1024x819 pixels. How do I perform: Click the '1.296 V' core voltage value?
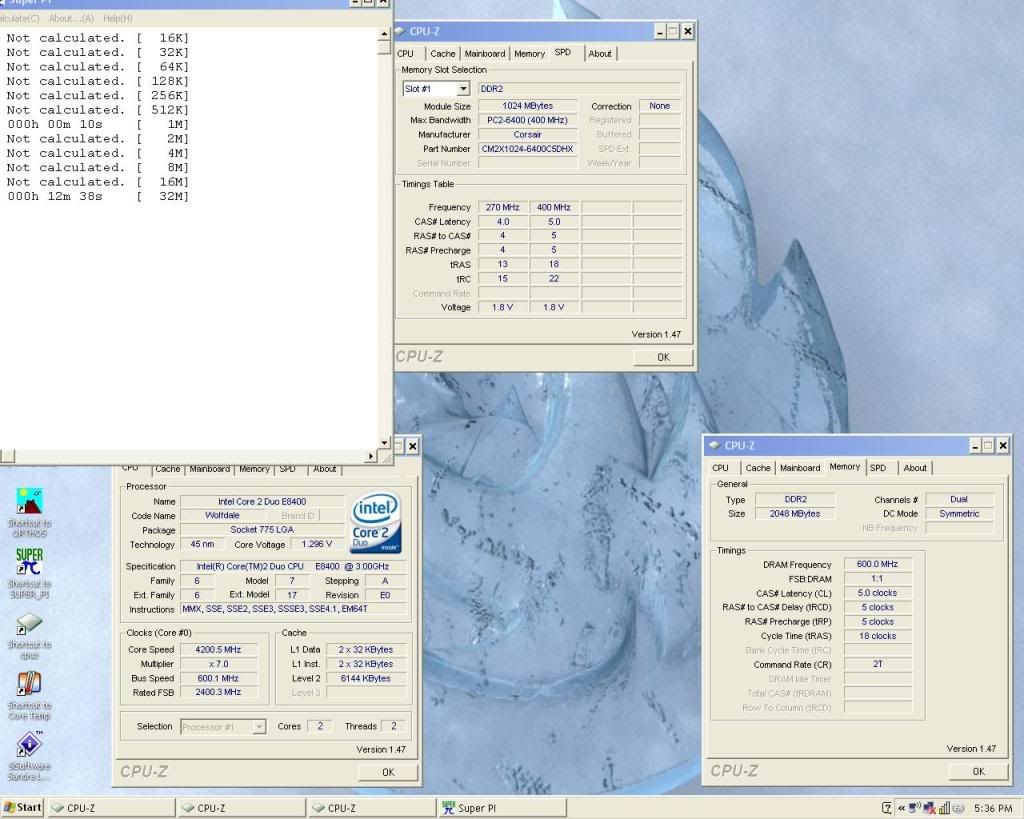(317, 544)
